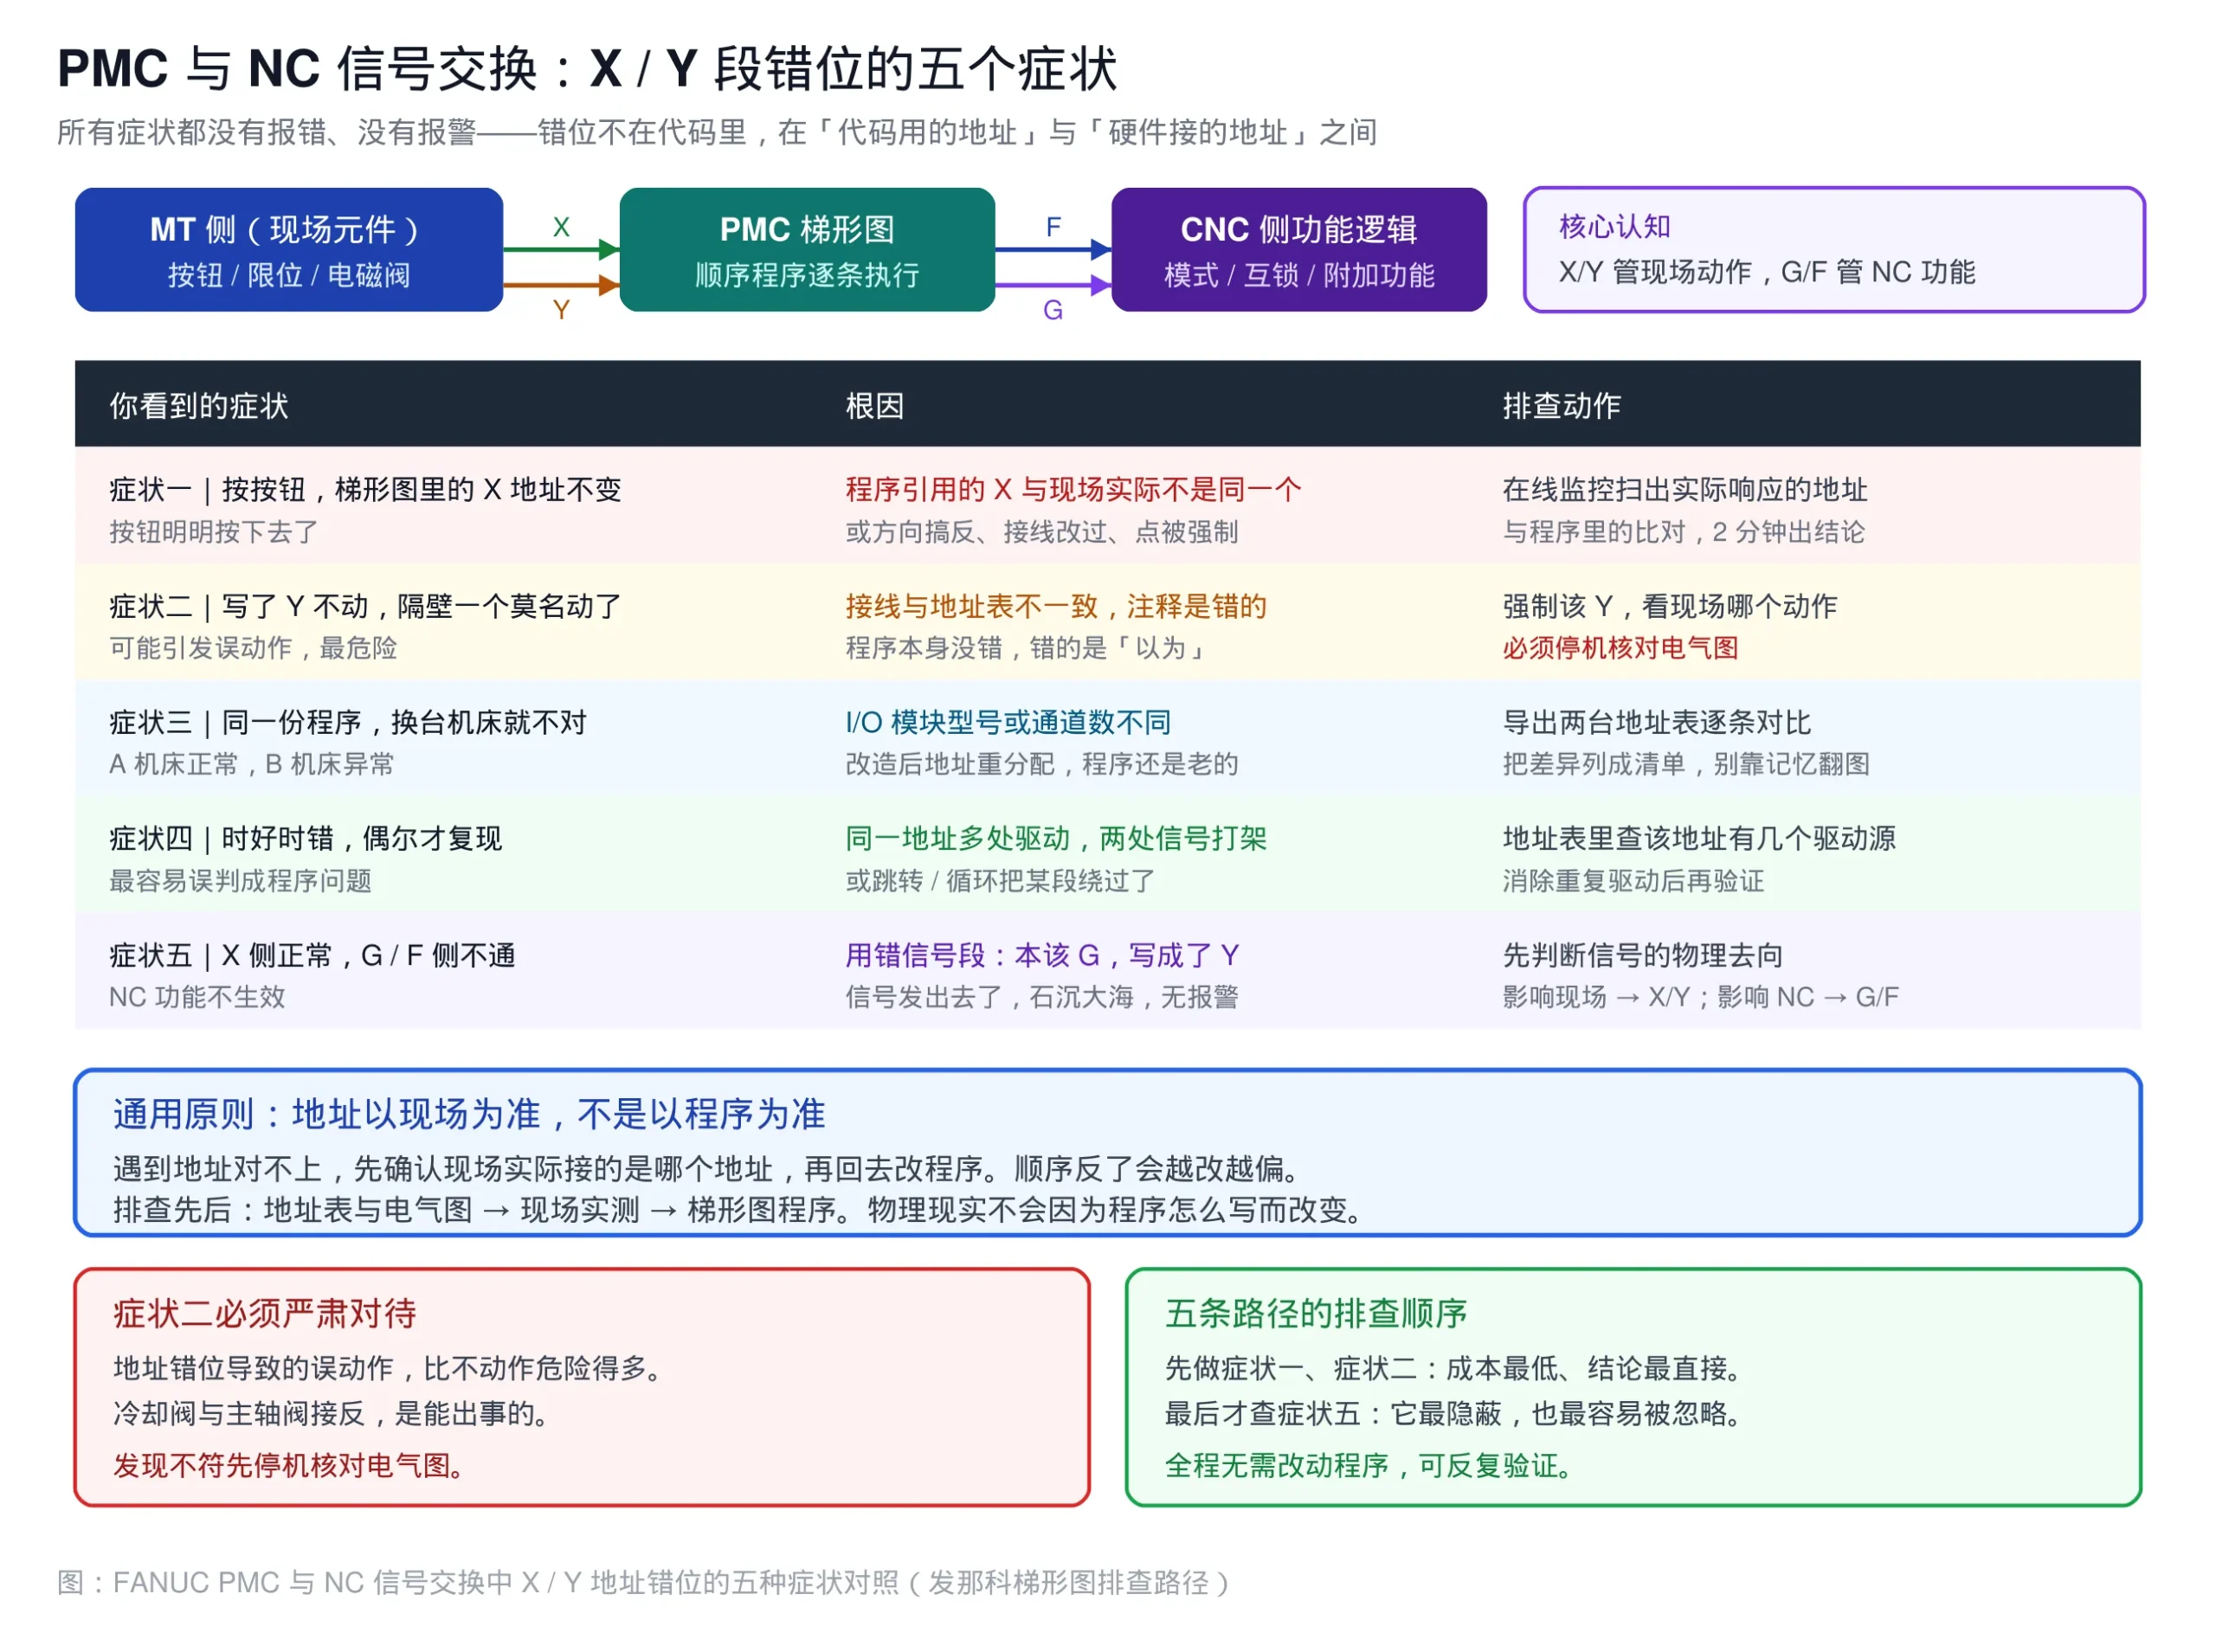
Task: Click '用错信号段：本该 G，写成了 Y'
Action: tap(1041, 955)
